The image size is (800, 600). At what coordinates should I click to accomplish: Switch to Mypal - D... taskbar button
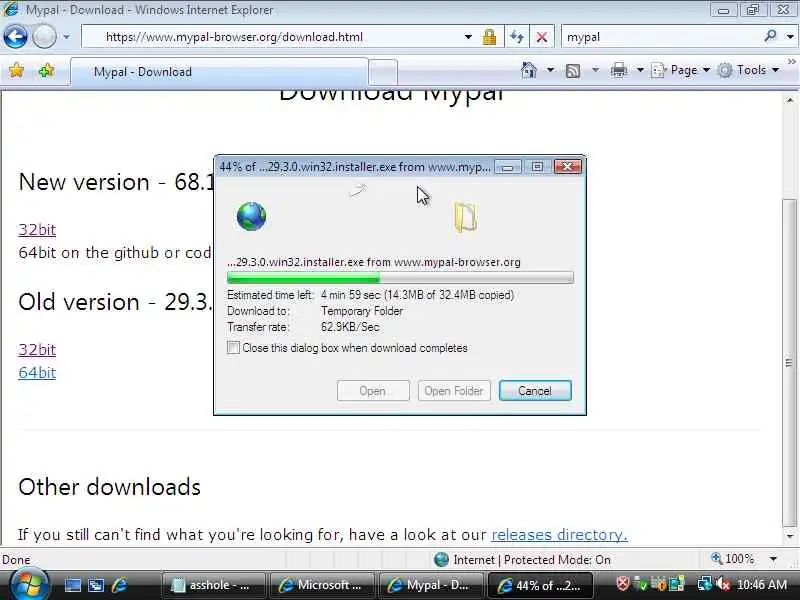tap(430, 586)
